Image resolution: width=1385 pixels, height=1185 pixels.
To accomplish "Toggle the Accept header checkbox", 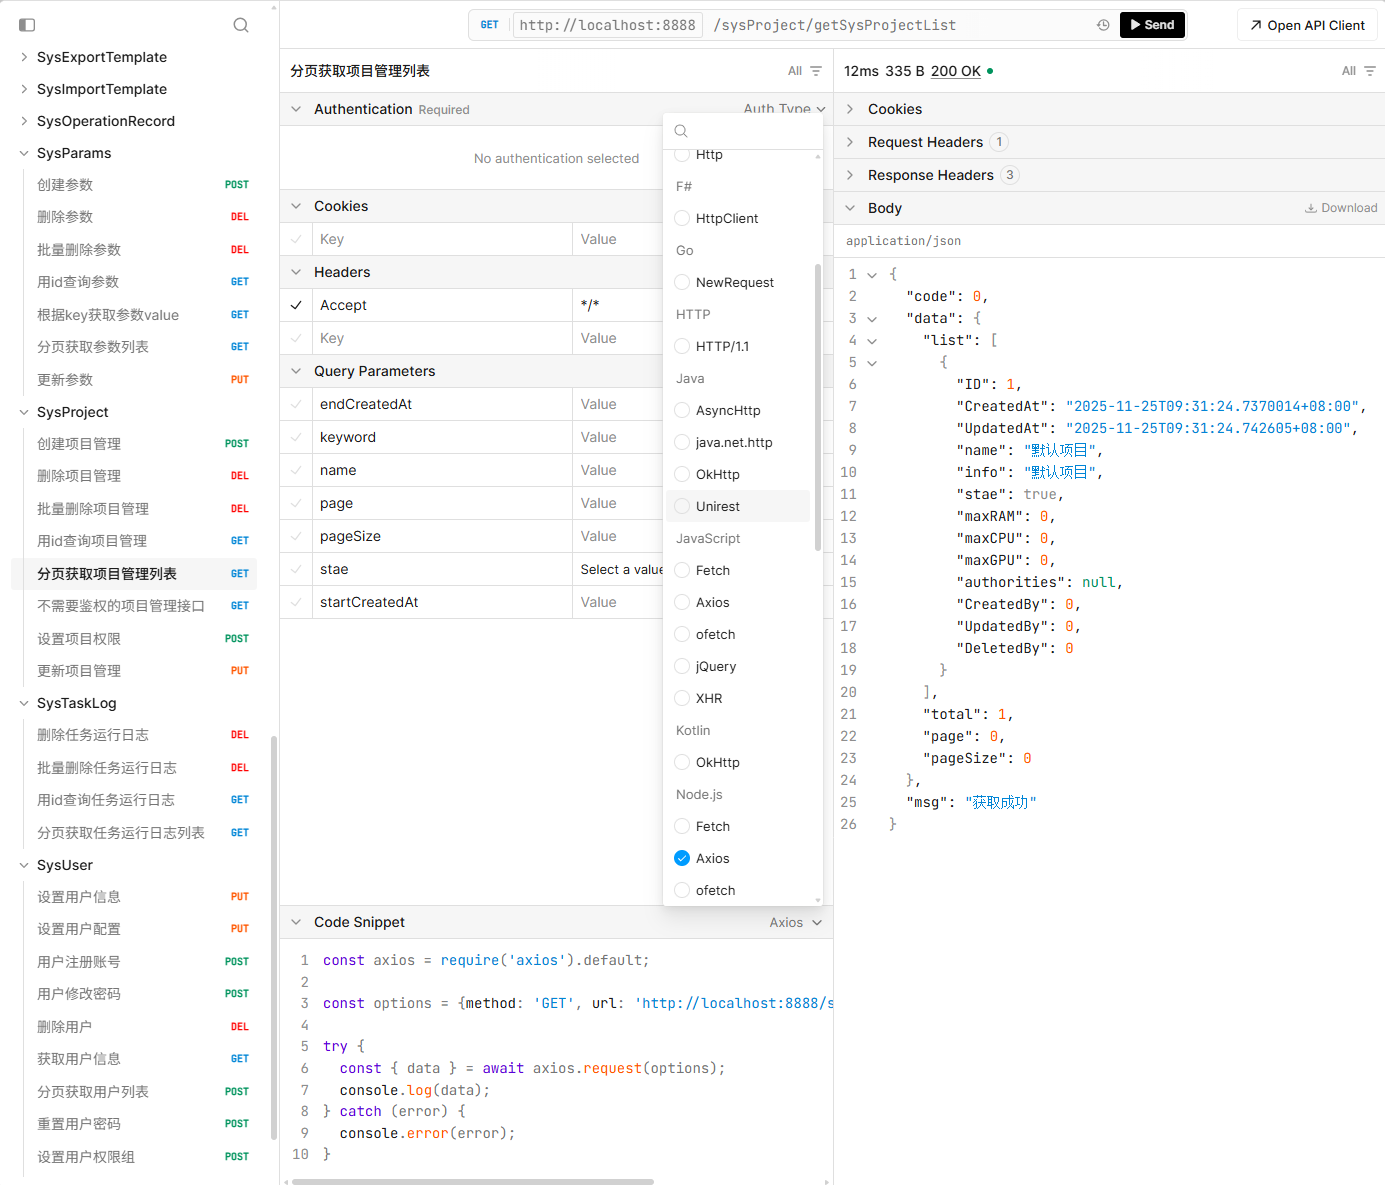I will 296,305.
